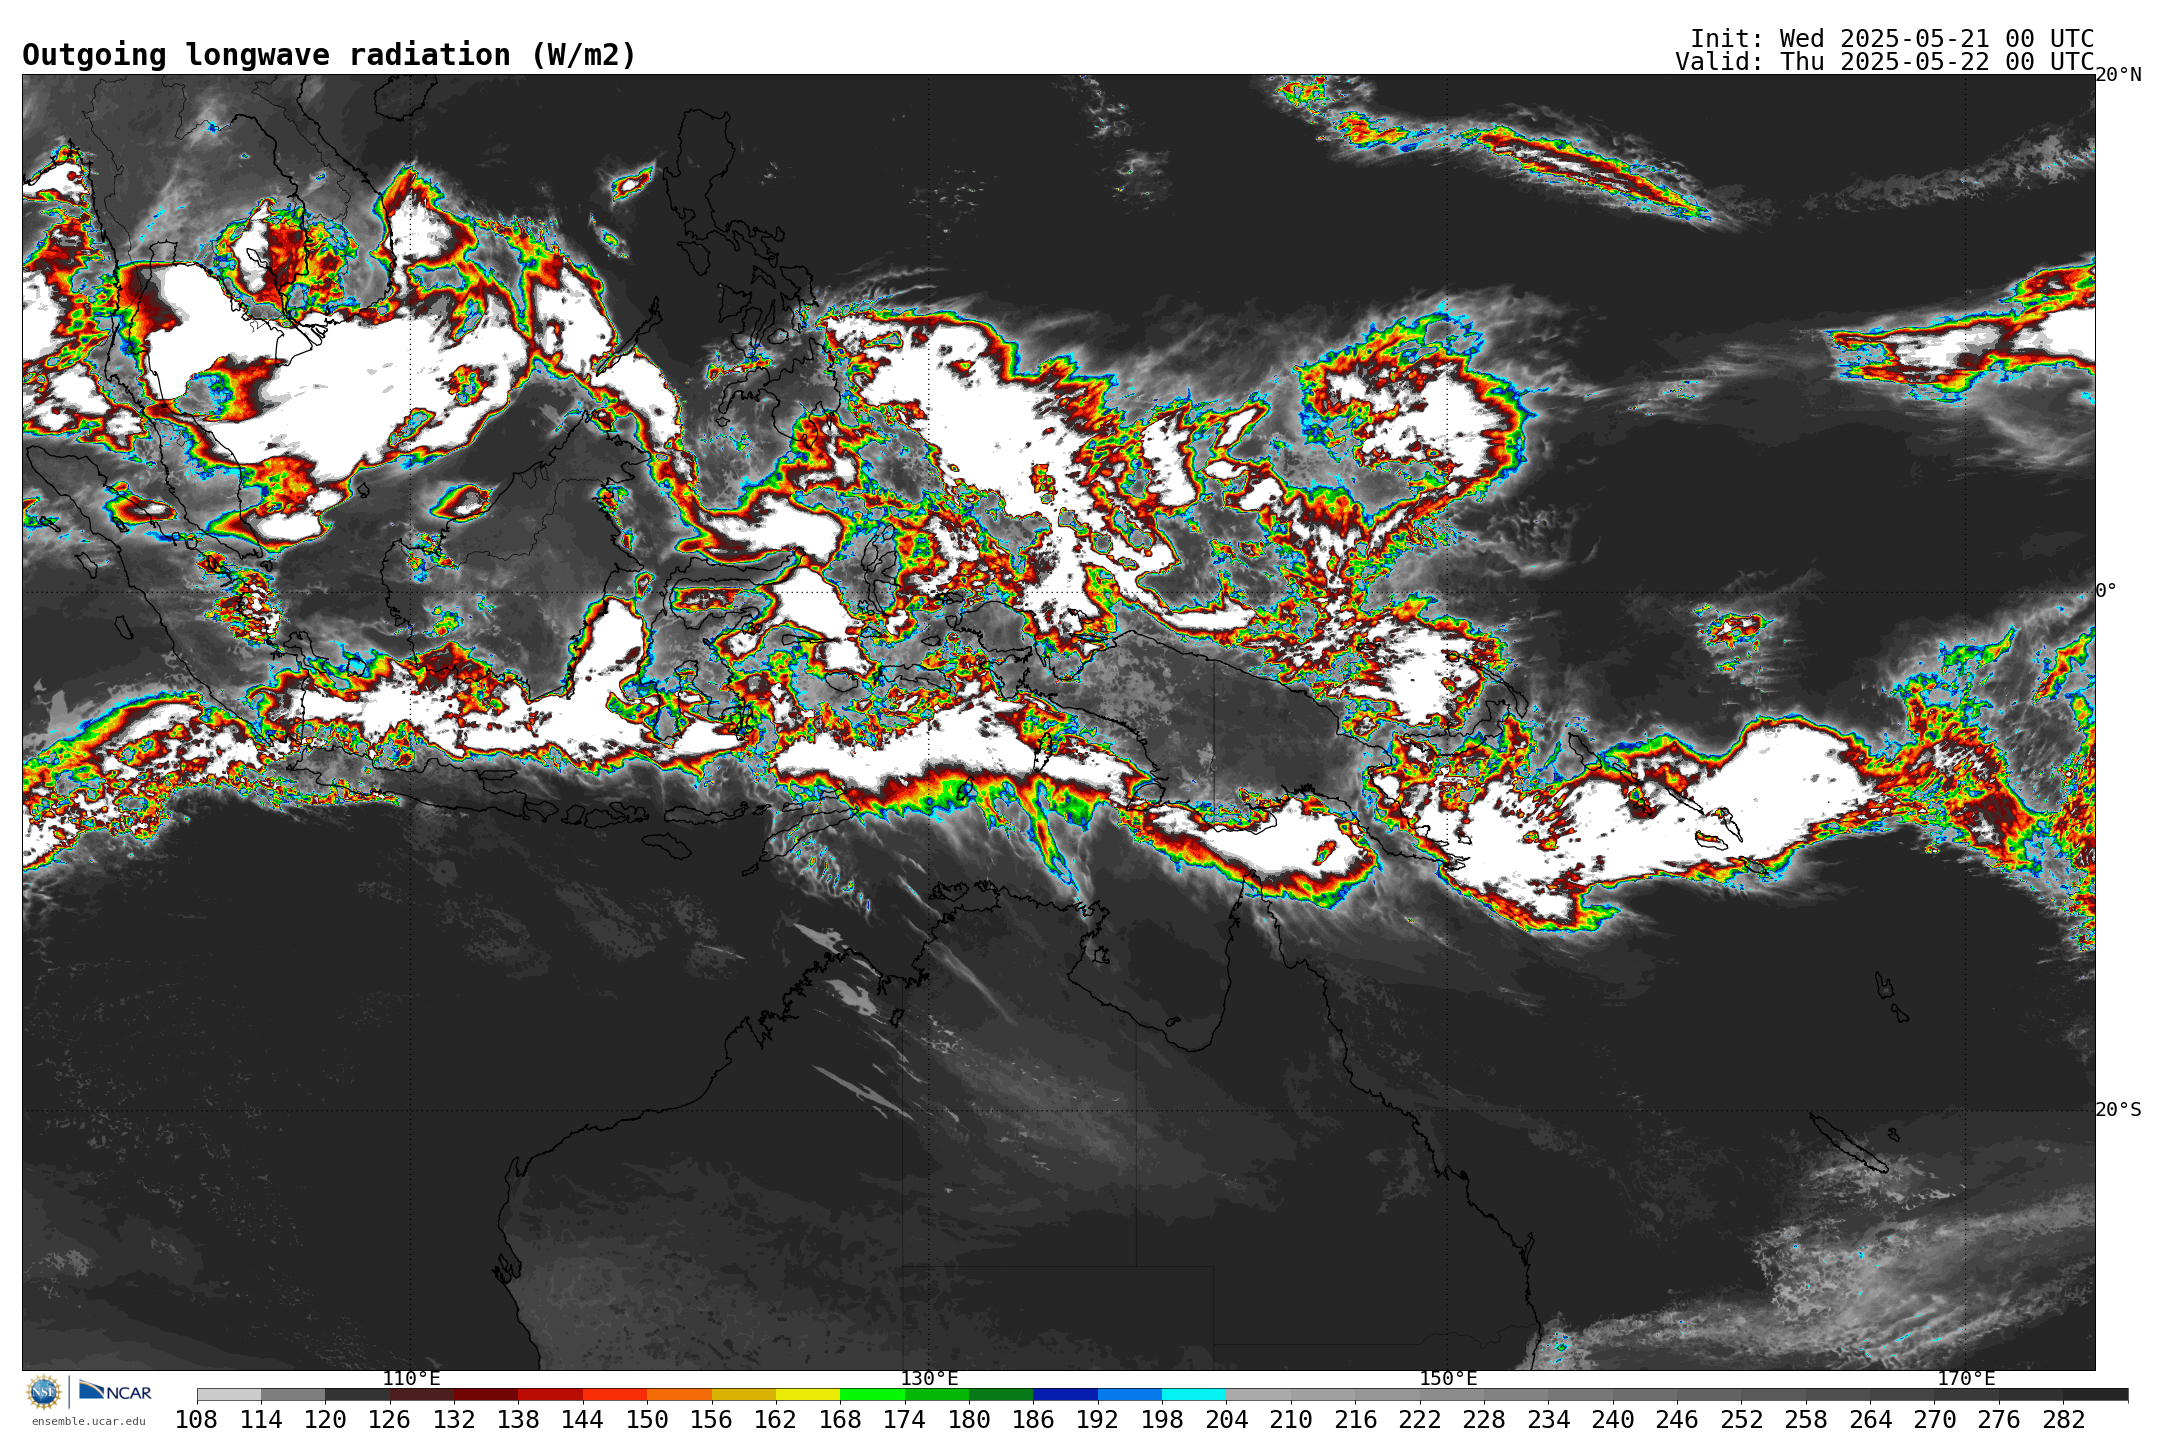Click the 20°S latitude label

(x=2118, y=1110)
